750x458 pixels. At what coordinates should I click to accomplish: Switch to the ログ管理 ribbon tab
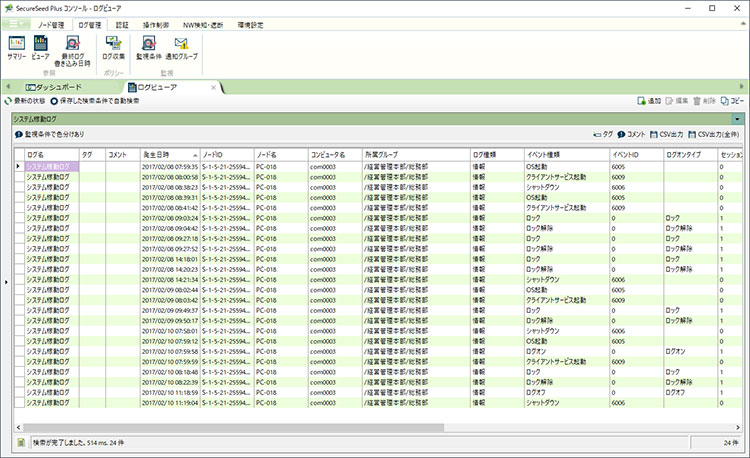pos(90,25)
